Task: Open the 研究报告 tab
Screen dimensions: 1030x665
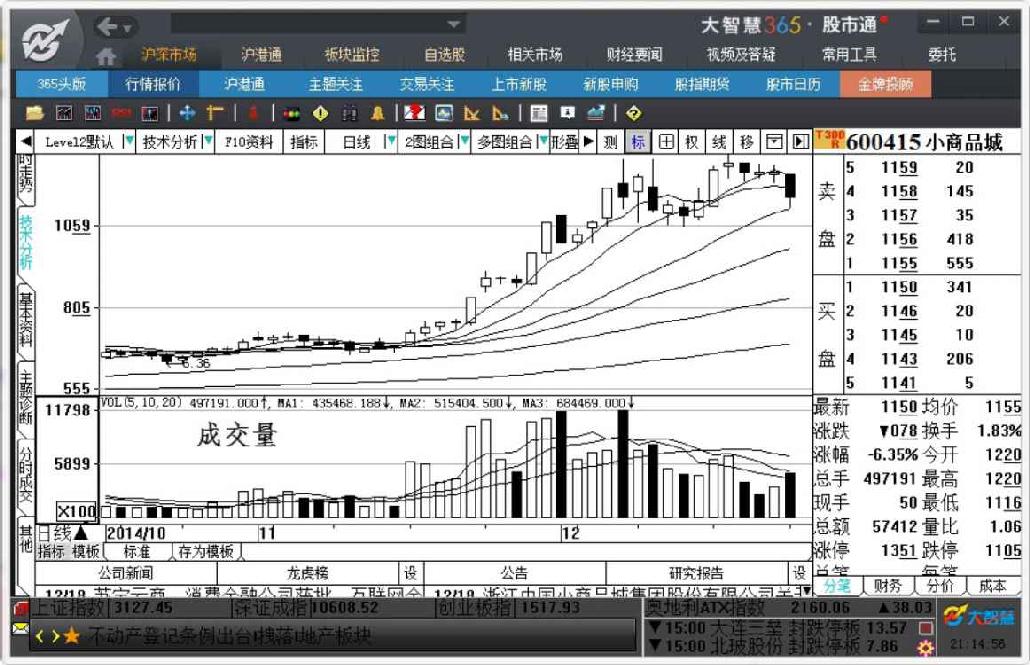Action: coord(696,572)
